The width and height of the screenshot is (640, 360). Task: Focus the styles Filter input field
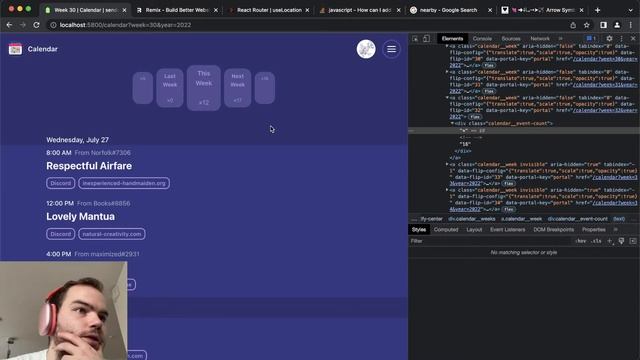pyautogui.click(x=490, y=241)
